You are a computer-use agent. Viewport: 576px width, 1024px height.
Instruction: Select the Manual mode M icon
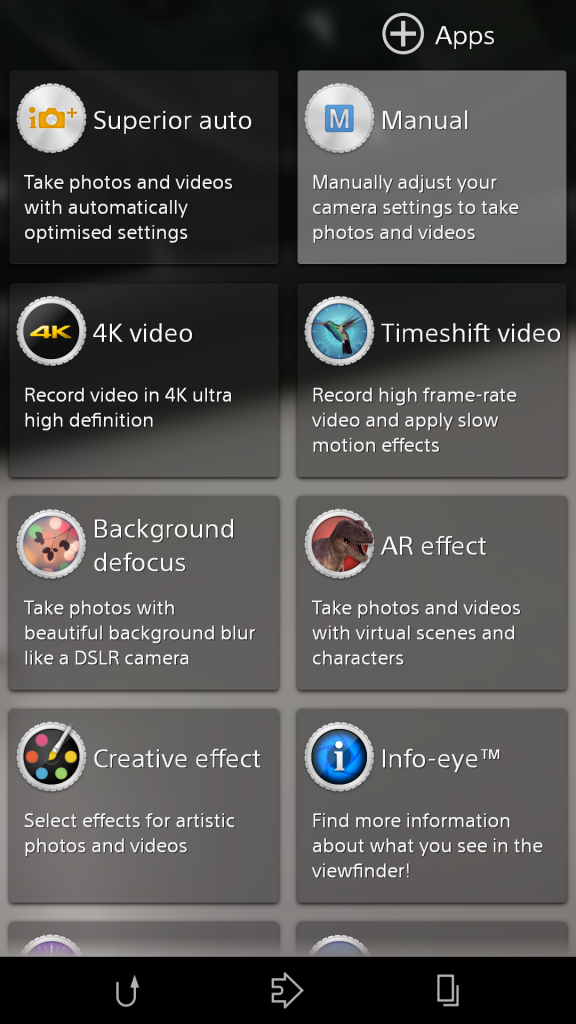339,118
